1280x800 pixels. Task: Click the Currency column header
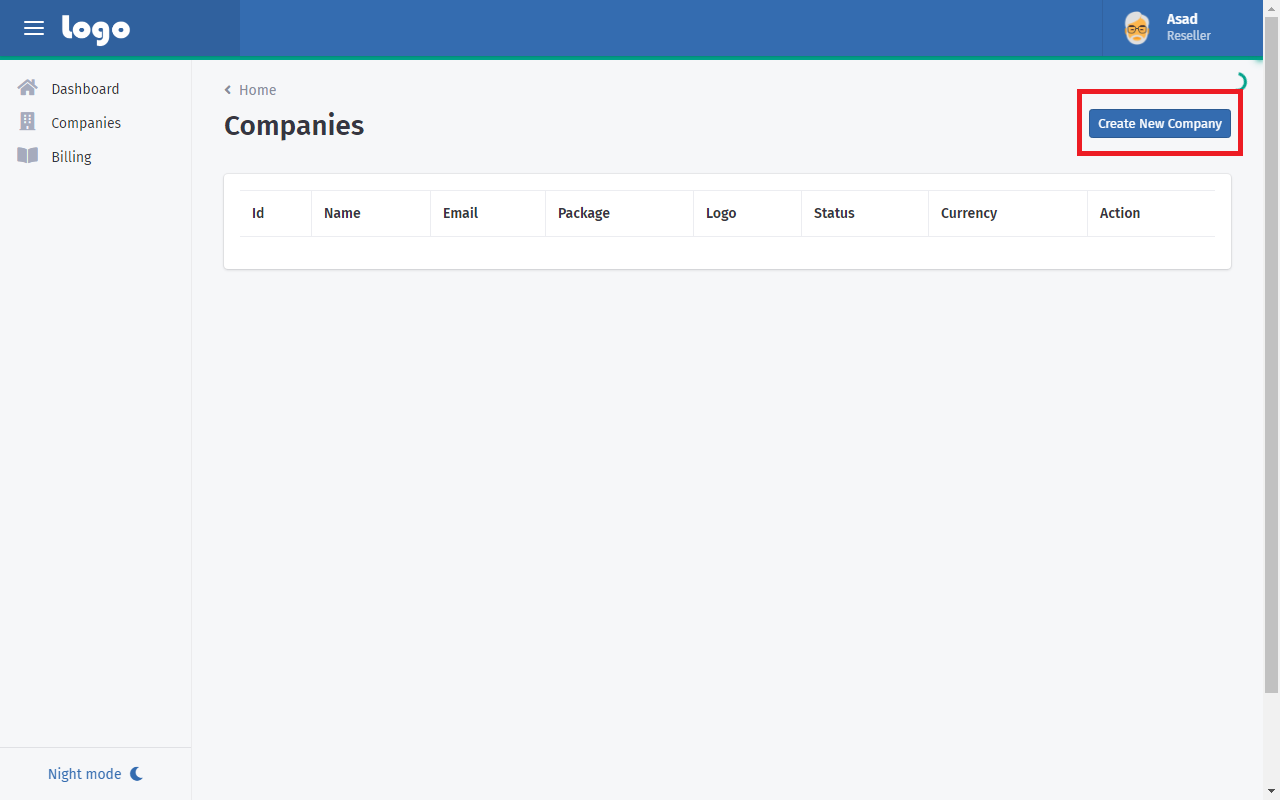pos(968,213)
